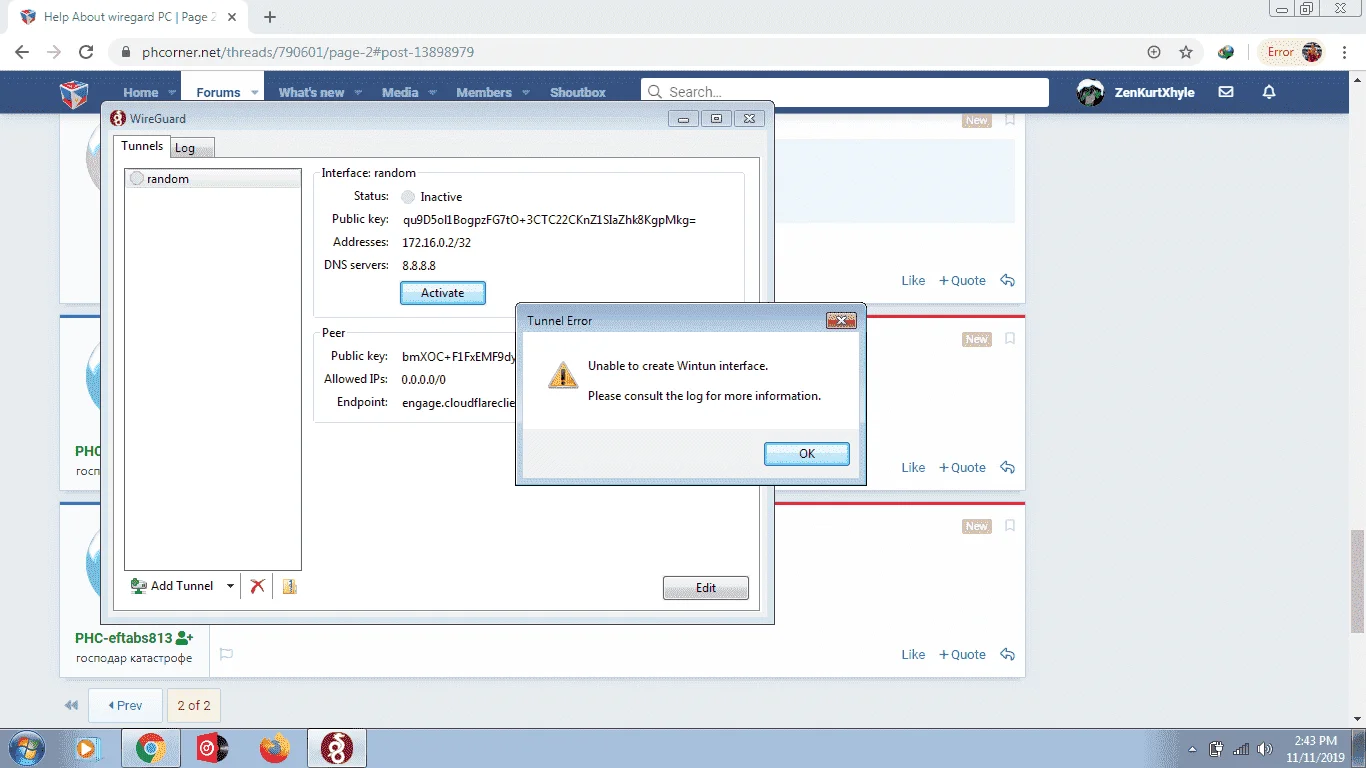Click the browser extension icon beside the star
1366x768 pixels.
[1226, 52]
